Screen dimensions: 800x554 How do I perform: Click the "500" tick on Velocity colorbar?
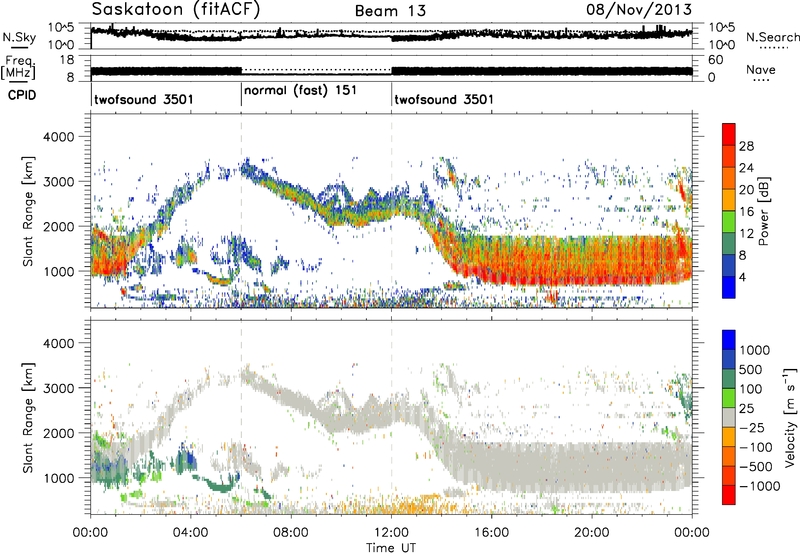point(750,369)
